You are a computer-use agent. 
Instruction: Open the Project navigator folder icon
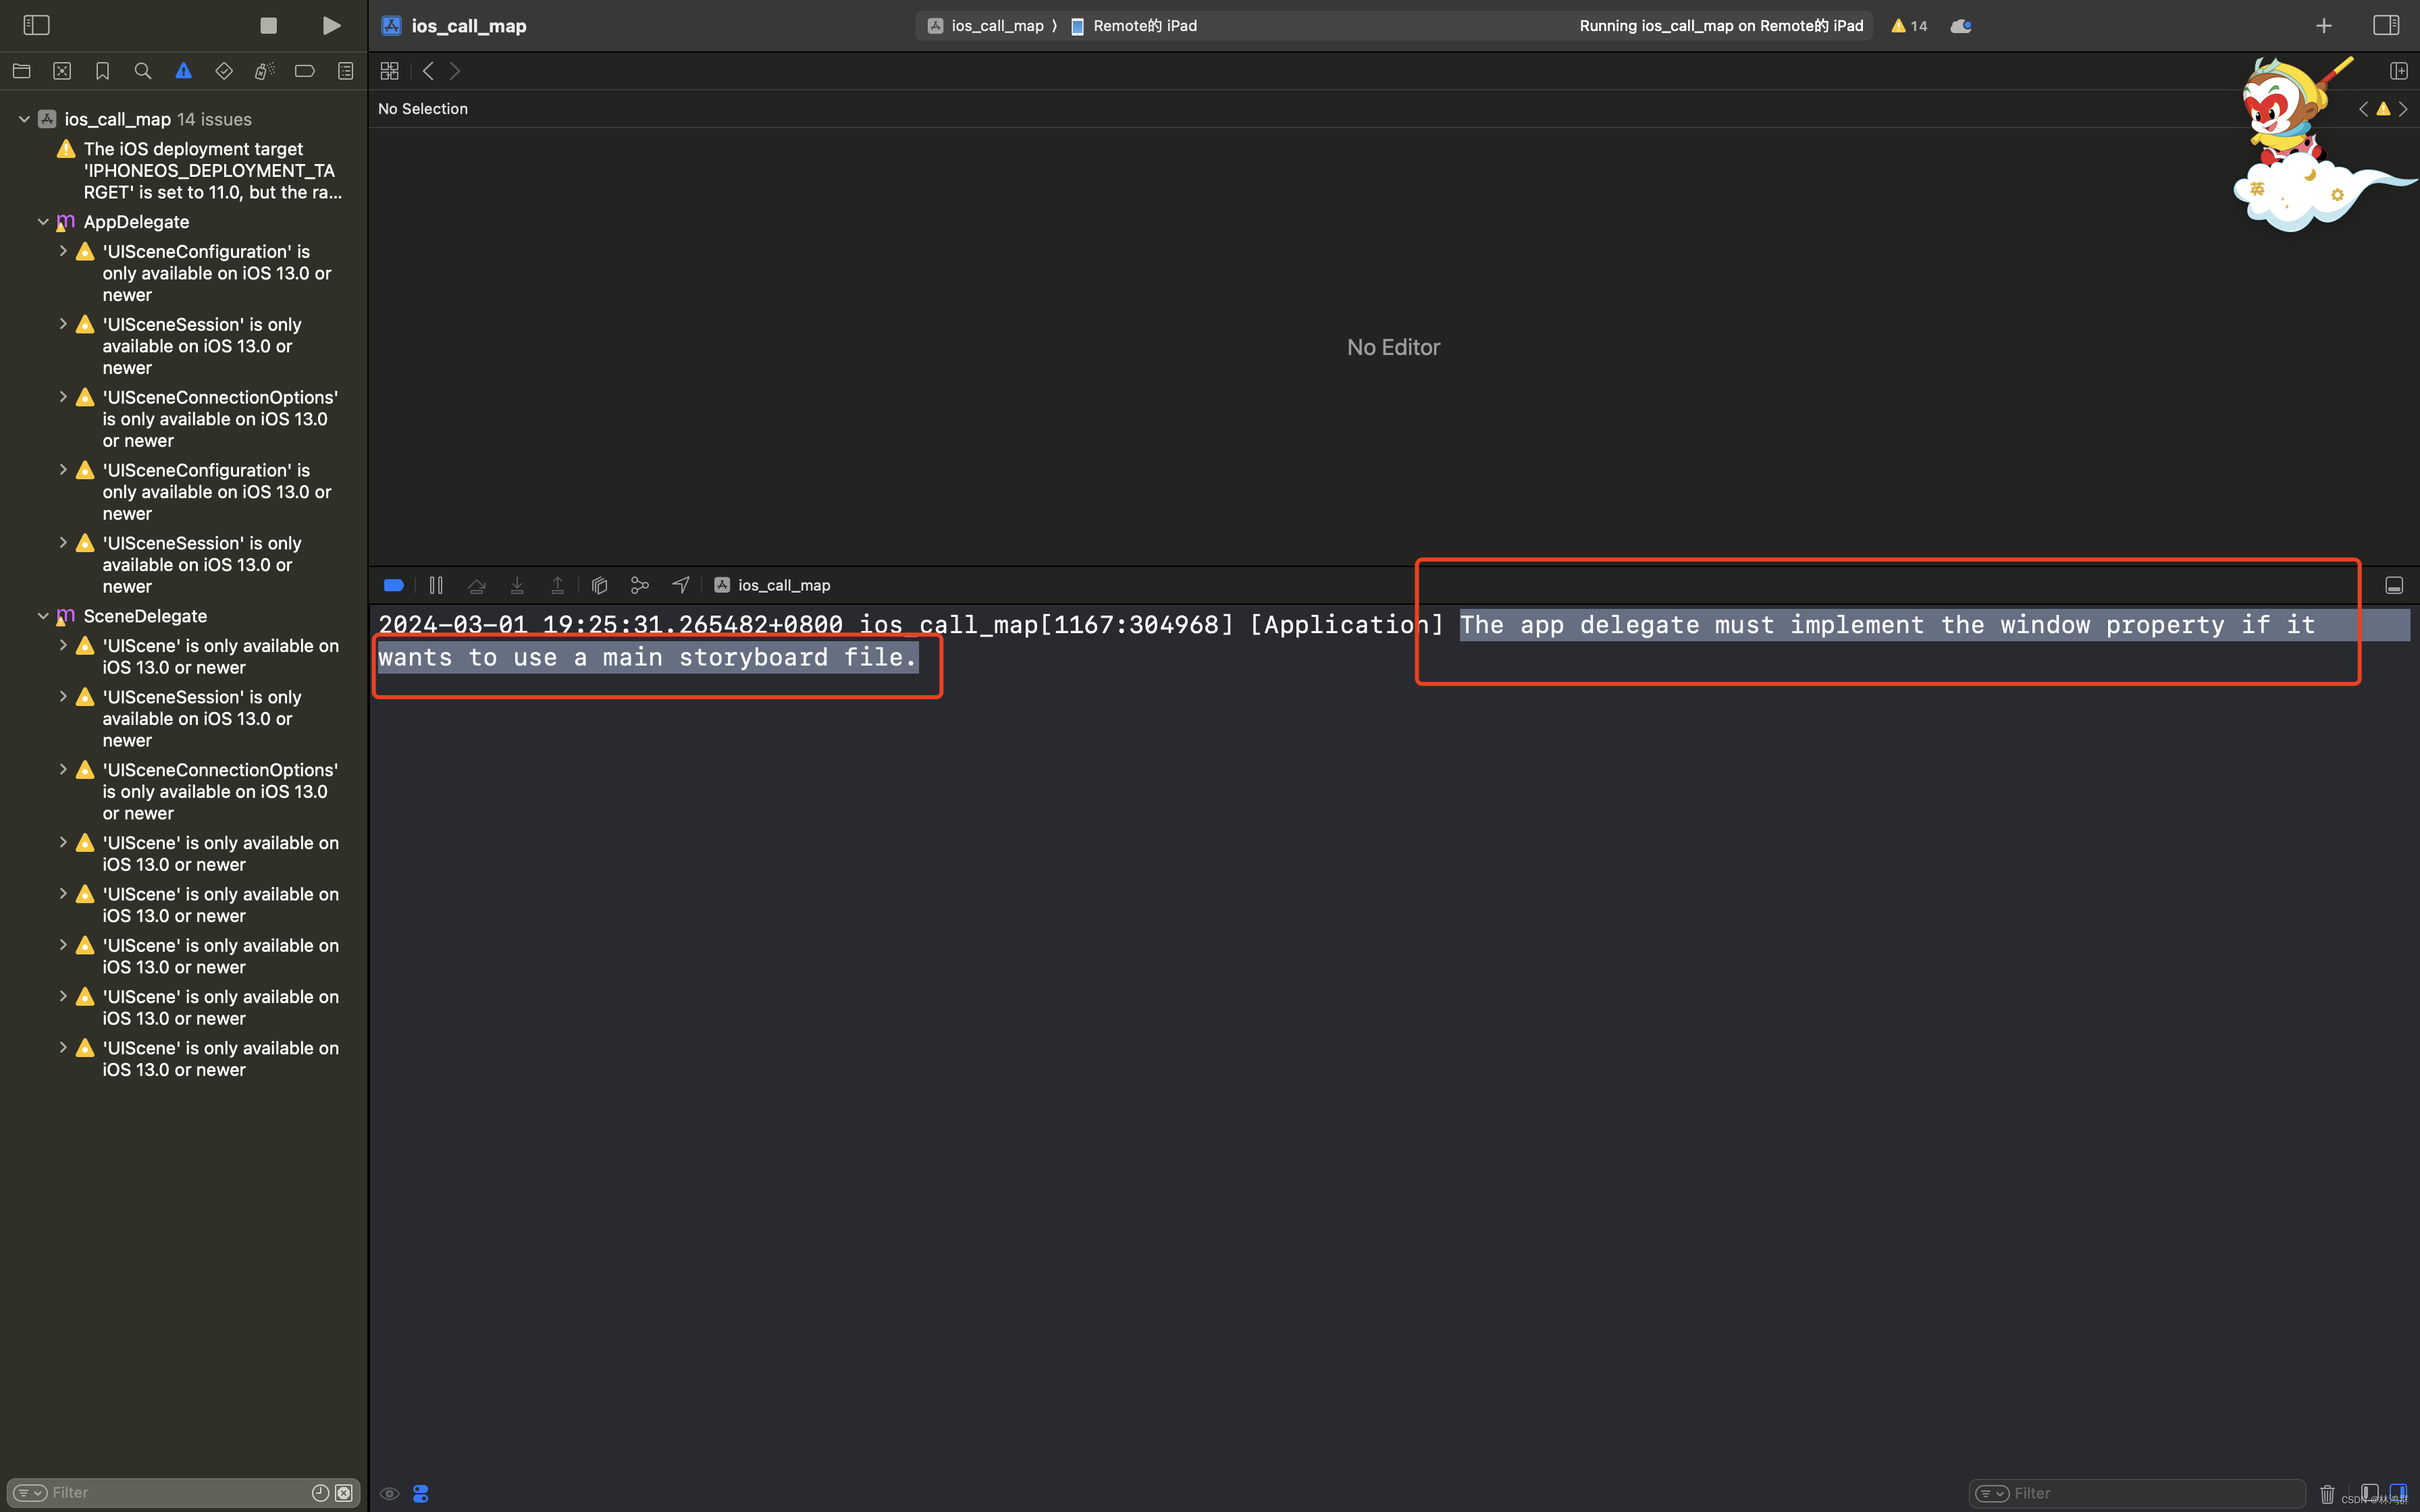tap(21, 71)
